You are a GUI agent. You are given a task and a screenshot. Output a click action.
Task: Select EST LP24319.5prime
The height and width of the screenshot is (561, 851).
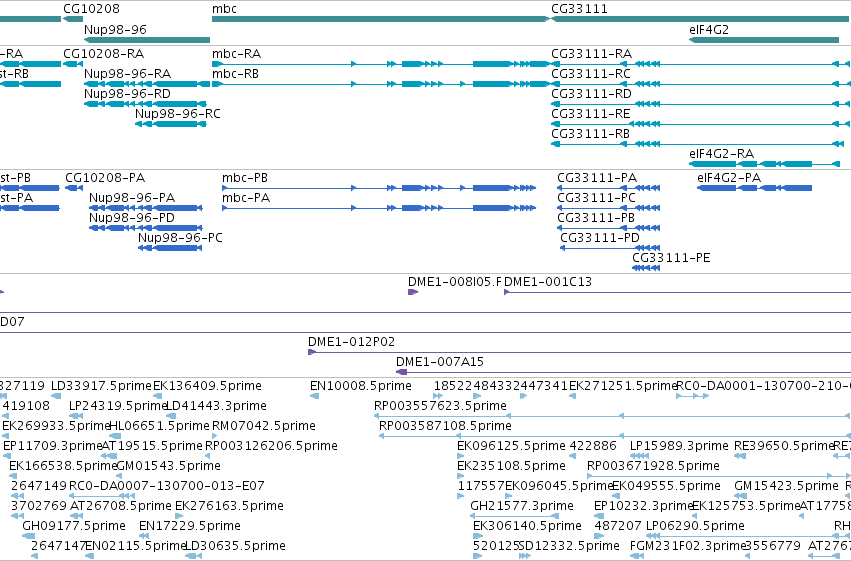(117, 406)
